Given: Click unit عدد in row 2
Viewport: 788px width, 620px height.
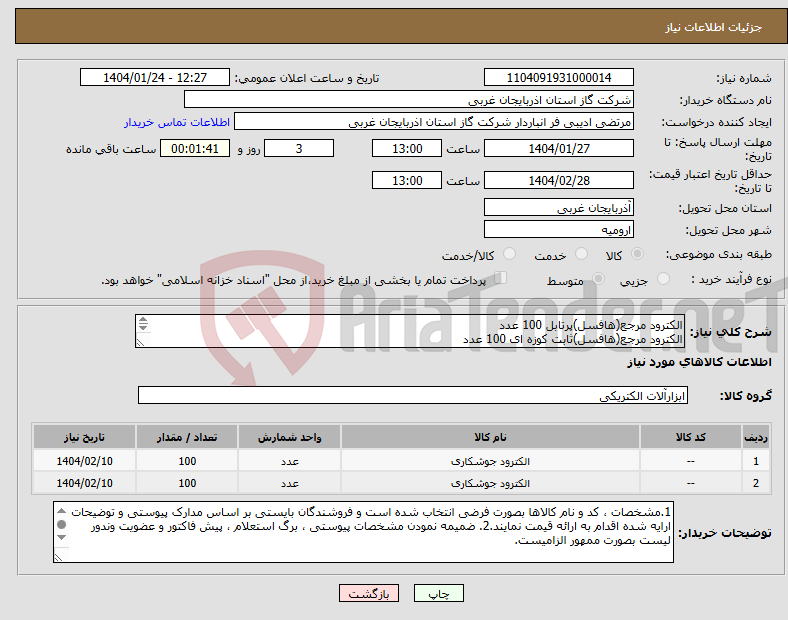Looking at the screenshot, I should 289,483.
